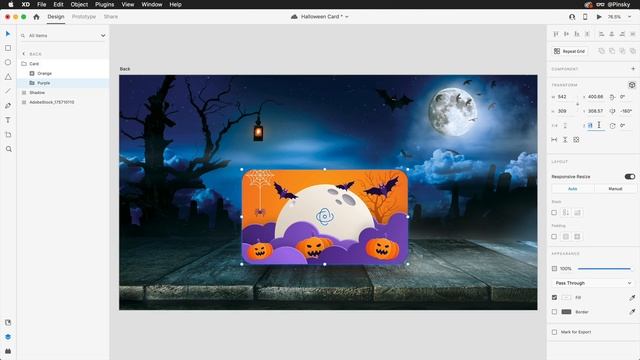Select Manual responsive resize option
This screenshot has height=360, width=640.
[615, 189]
